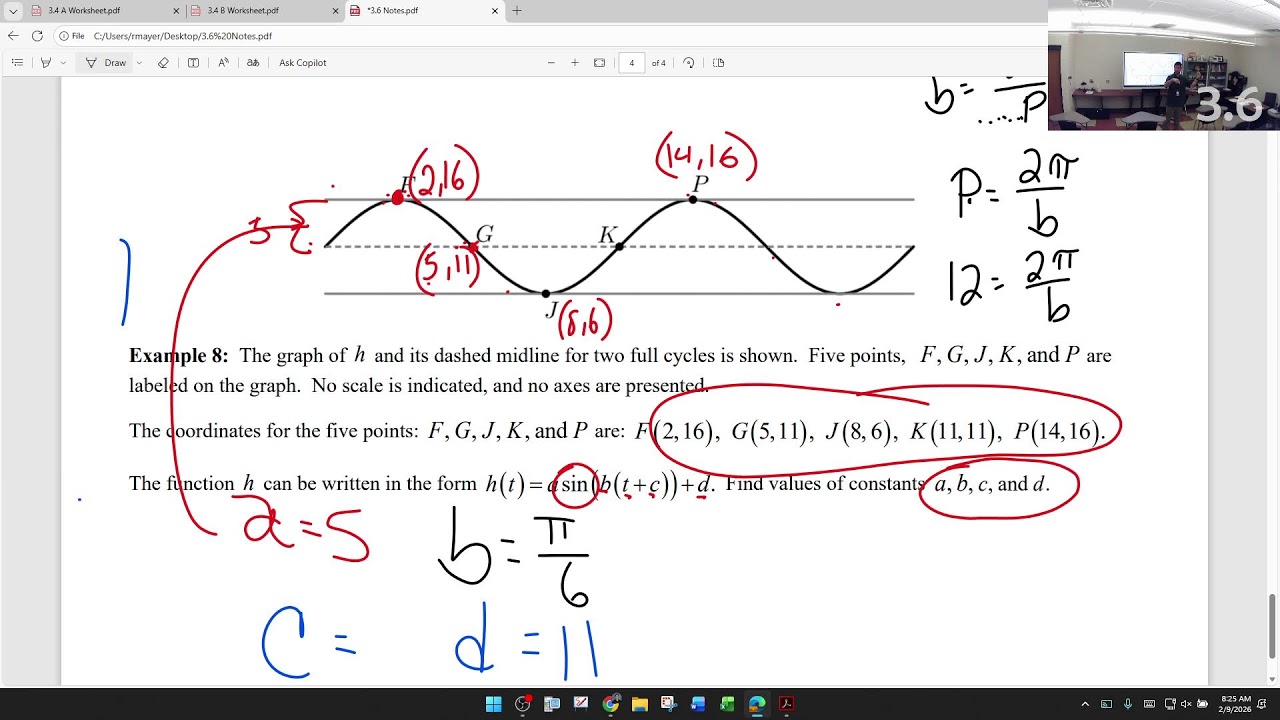Image resolution: width=1280 pixels, height=720 pixels.
Task: Open the Windows Start menu
Action: [493, 704]
